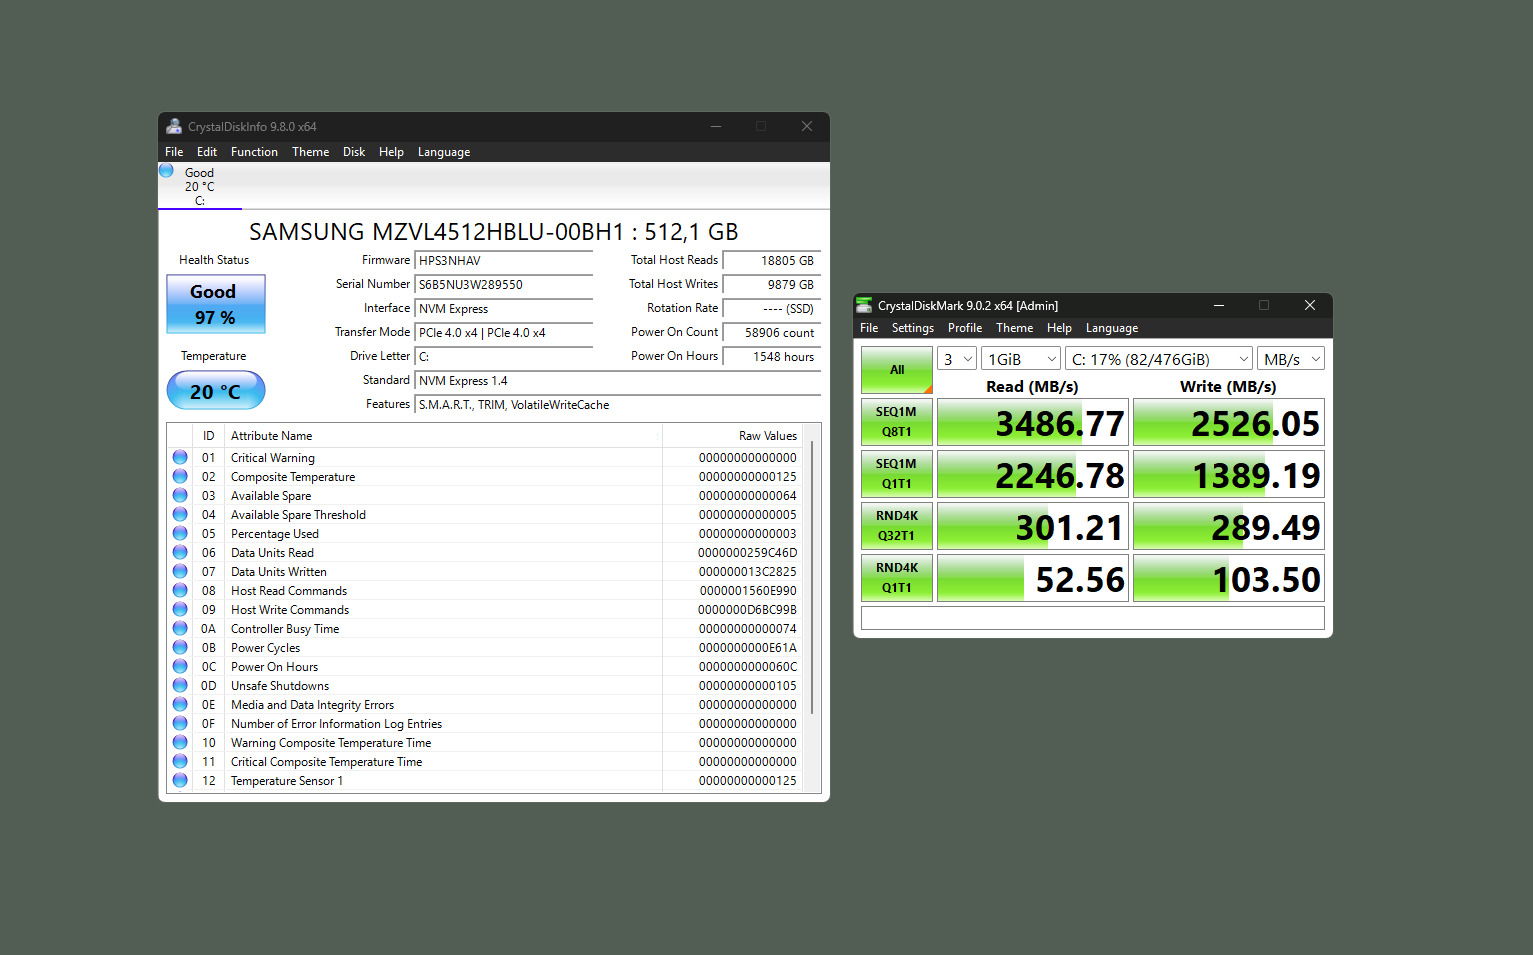Click the CrystalDiskMark app icon in title bar
Screen dimensions: 1533x955
(864, 305)
